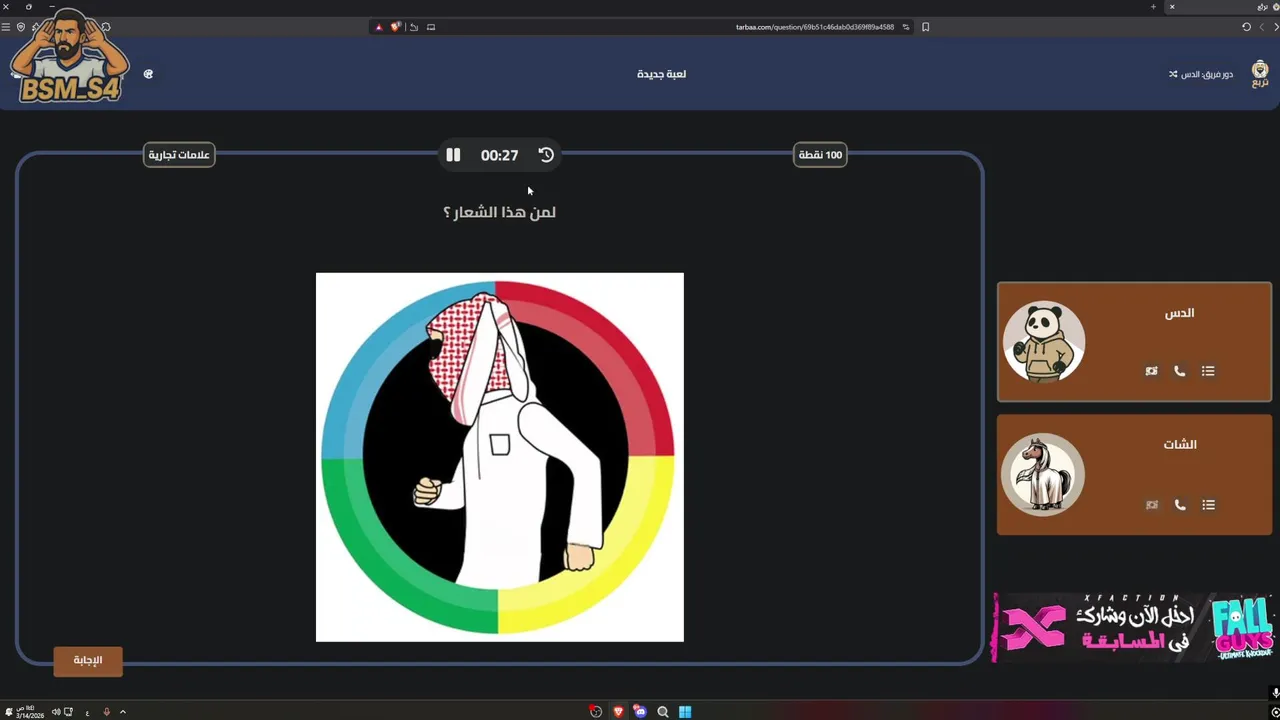1280x720 pixels.
Task: Click the 00:27 timer value
Action: point(499,155)
